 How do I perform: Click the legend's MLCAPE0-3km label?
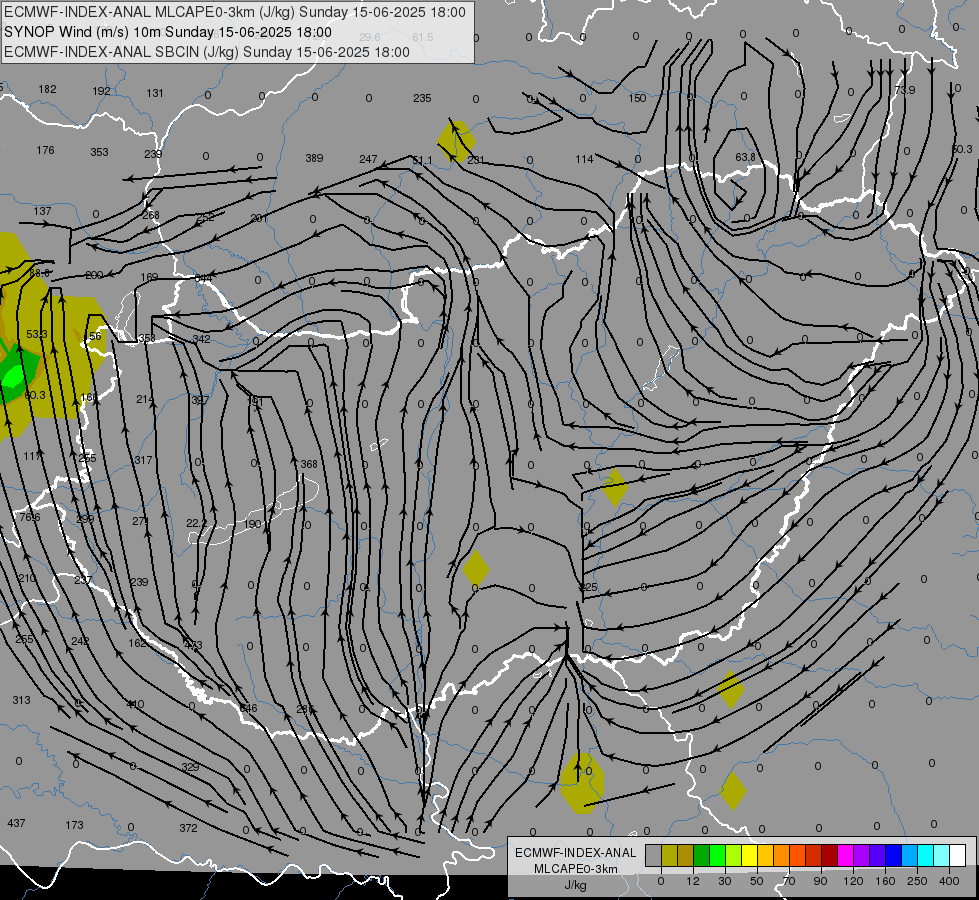pos(576,869)
